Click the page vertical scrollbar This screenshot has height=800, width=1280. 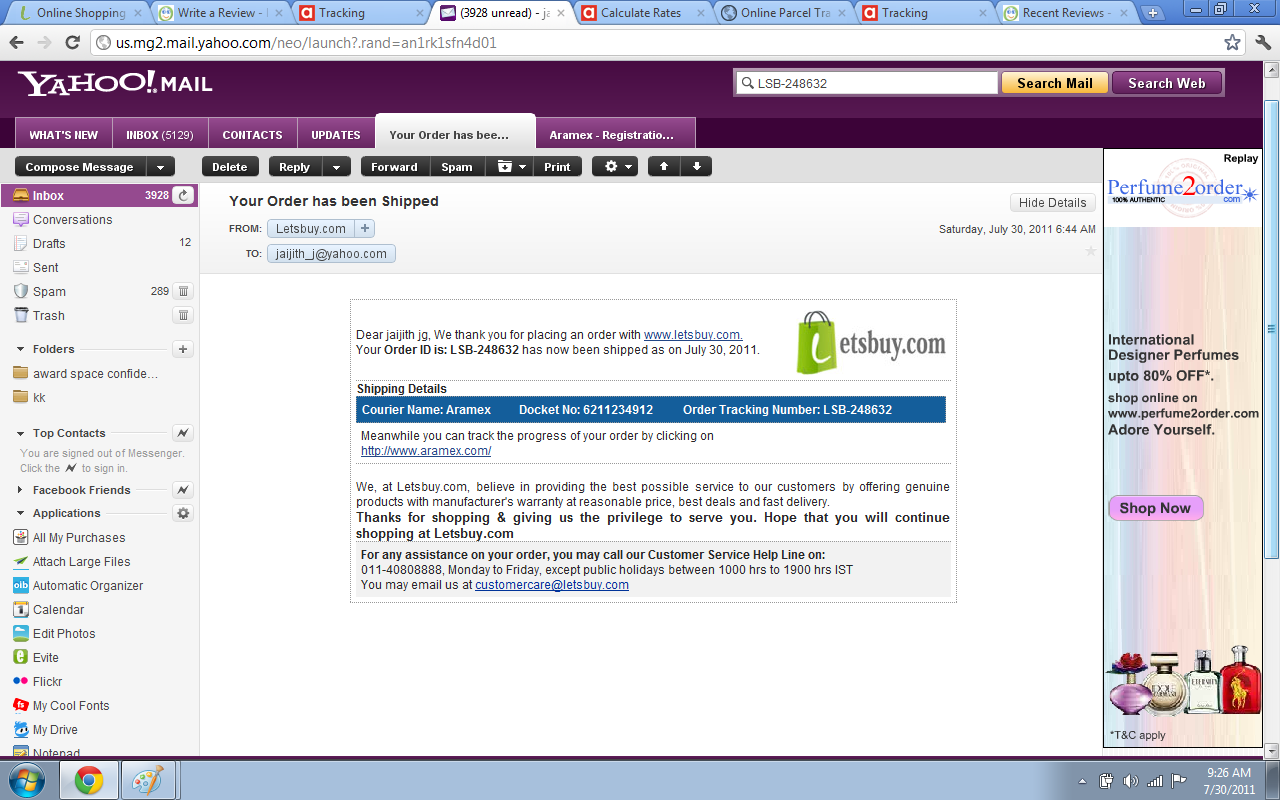[1271, 330]
